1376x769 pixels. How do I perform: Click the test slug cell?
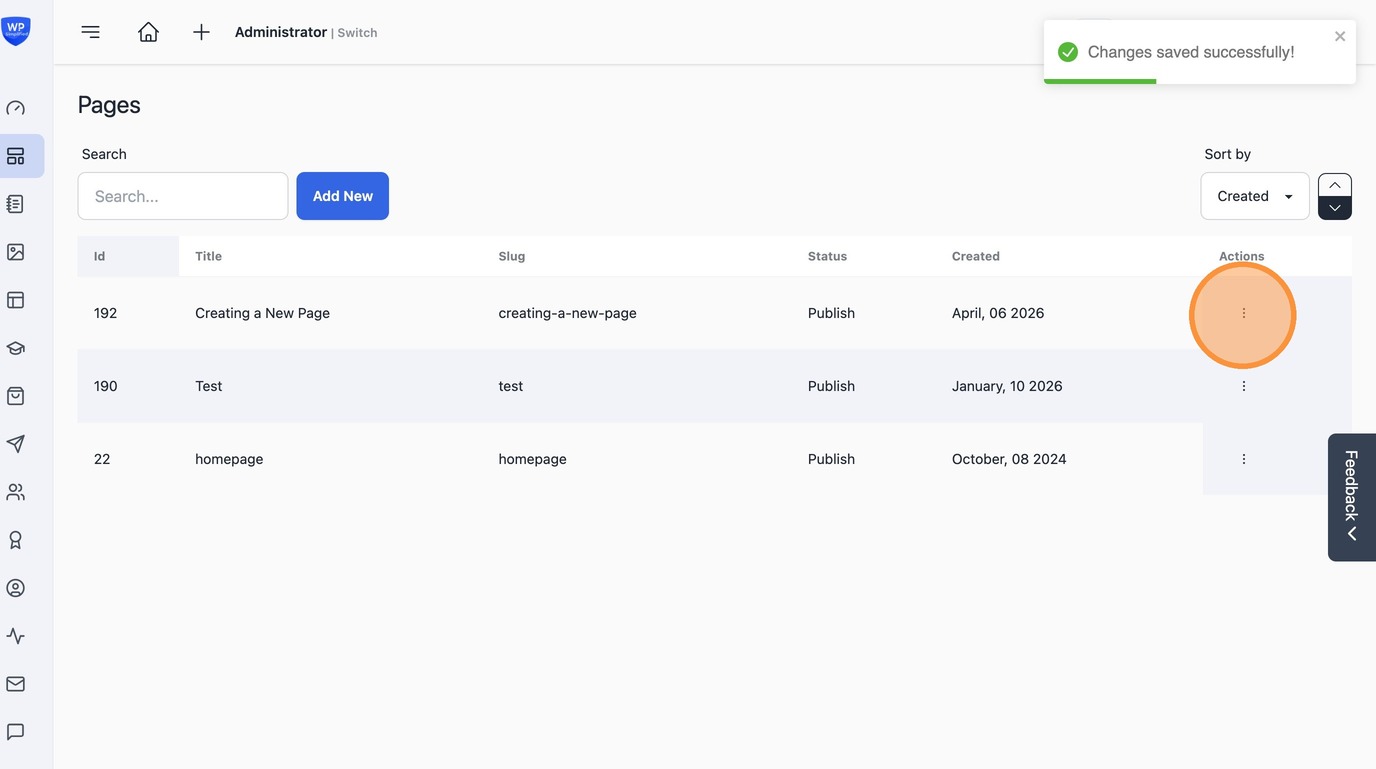click(x=511, y=386)
